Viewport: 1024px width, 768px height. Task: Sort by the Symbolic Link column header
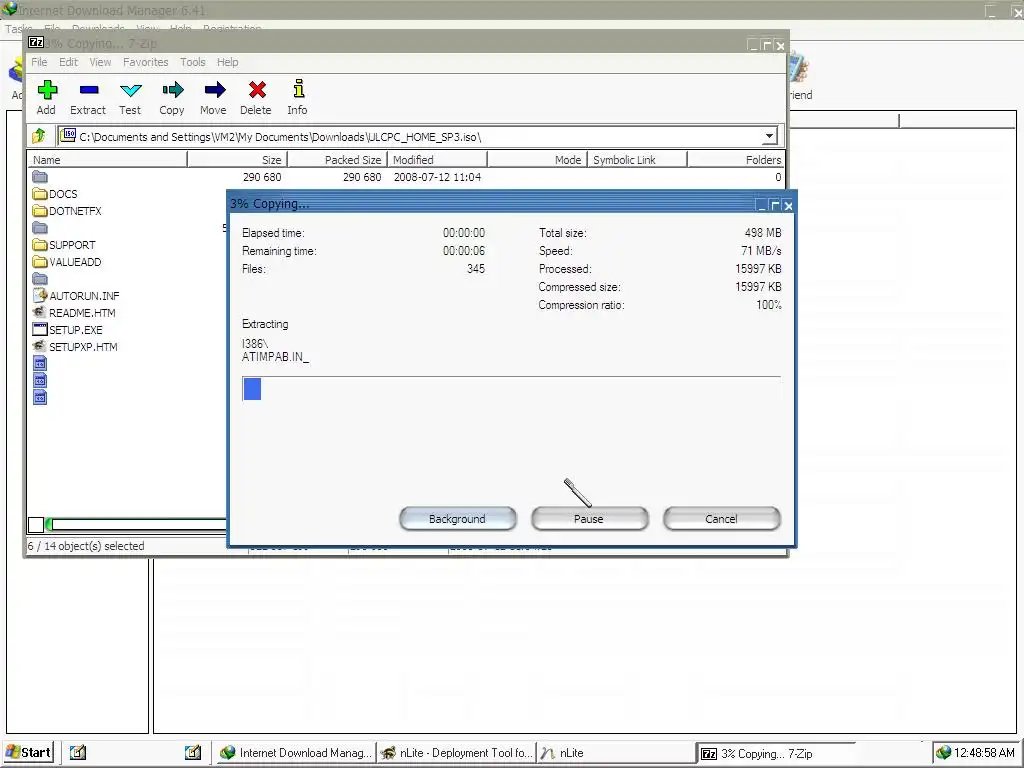tap(637, 159)
